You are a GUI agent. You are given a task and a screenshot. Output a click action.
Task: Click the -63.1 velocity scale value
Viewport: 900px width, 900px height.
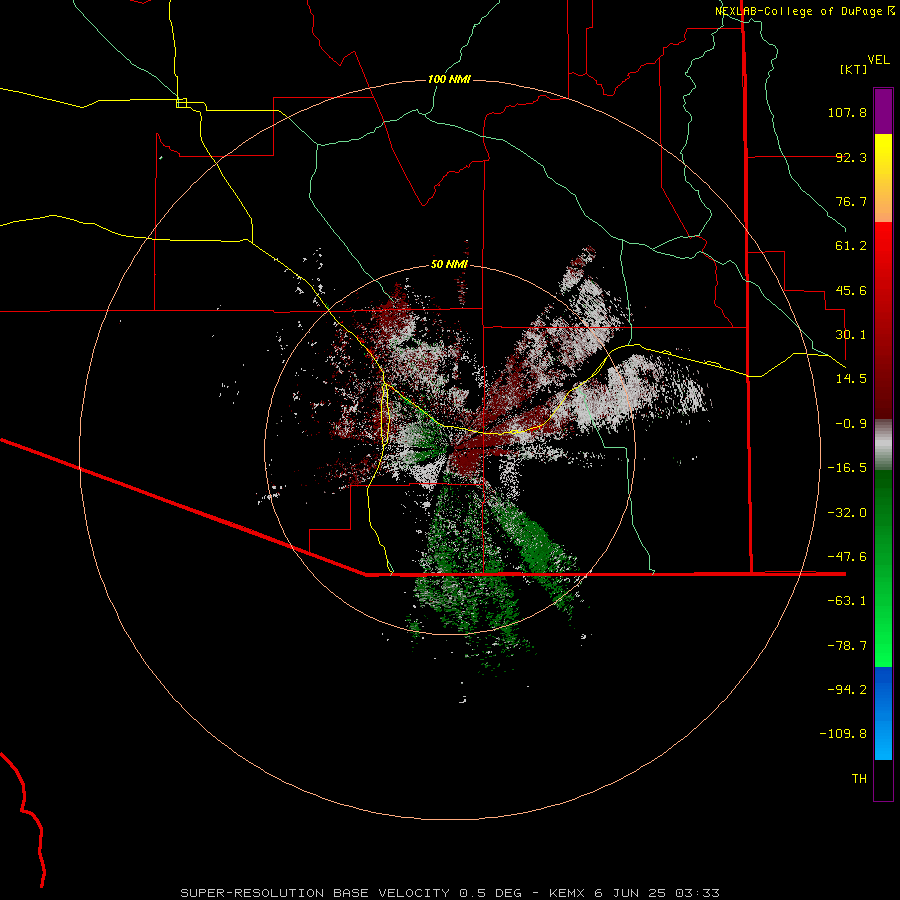[847, 601]
